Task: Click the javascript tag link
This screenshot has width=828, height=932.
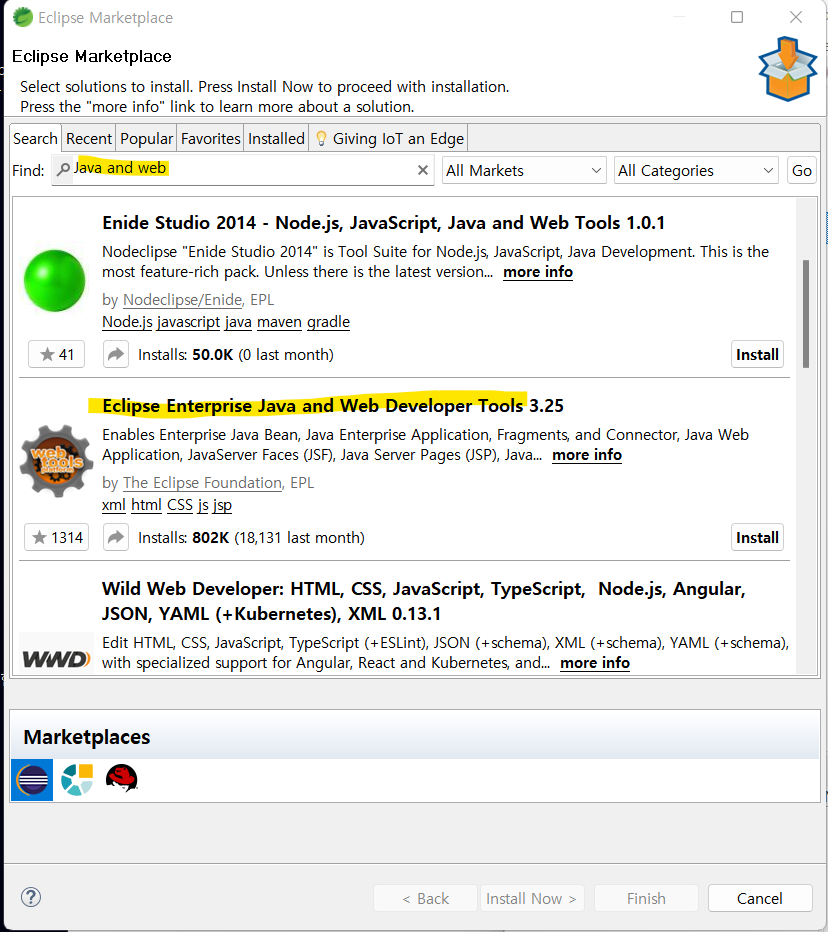Action: pos(188,322)
